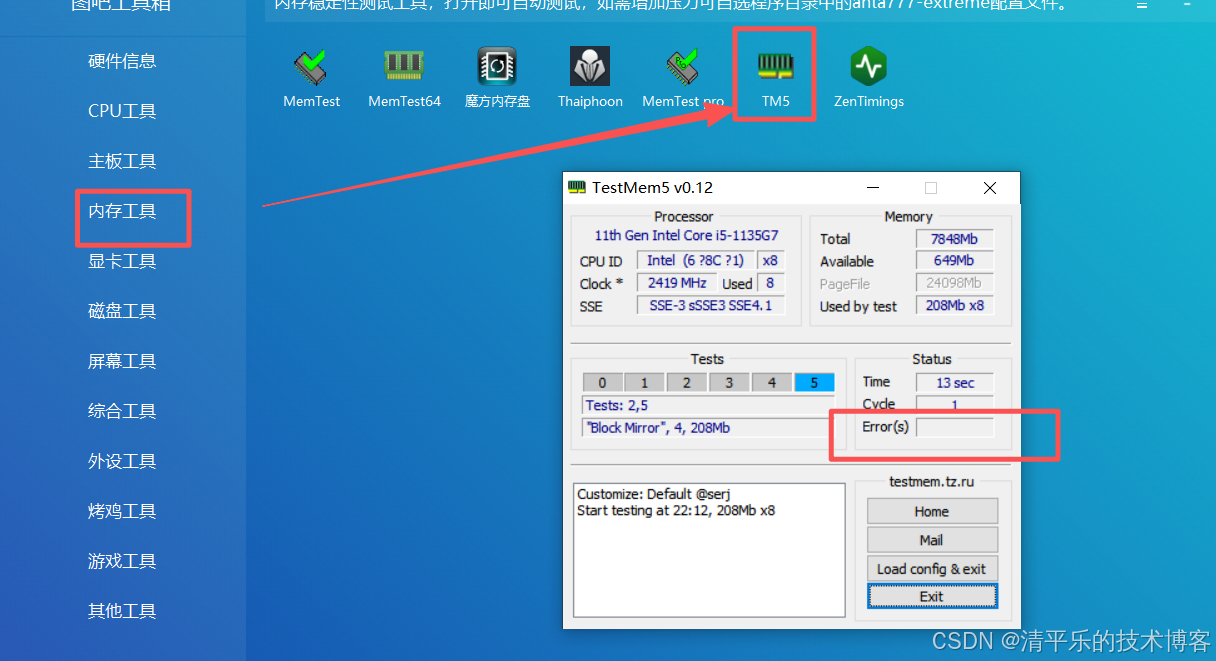1216x661 pixels.
Task: Click test indicator 0
Action: (602, 382)
